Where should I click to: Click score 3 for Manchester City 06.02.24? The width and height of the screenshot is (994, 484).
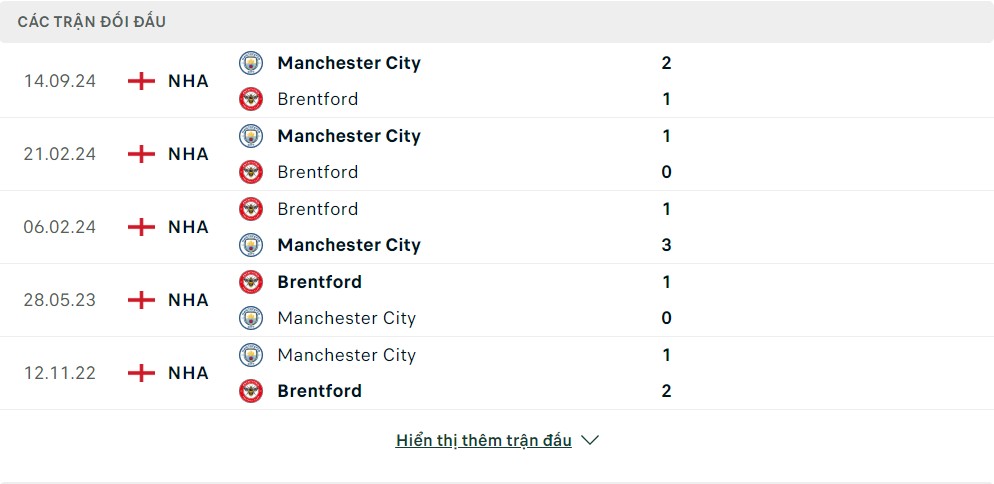[x=666, y=245]
